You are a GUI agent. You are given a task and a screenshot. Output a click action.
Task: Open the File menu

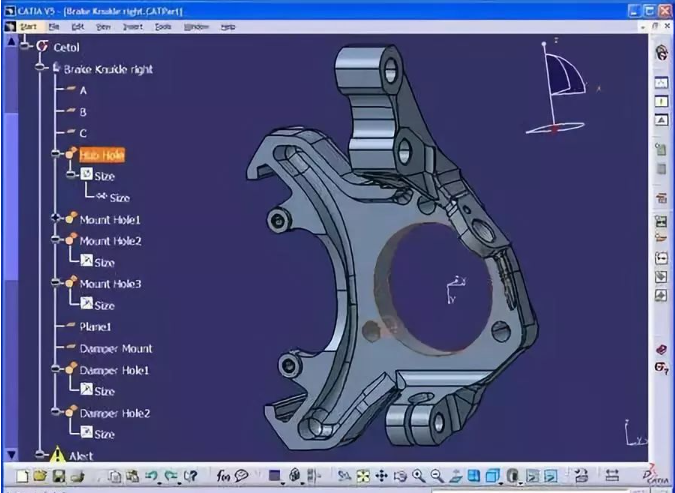pyautogui.click(x=54, y=27)
